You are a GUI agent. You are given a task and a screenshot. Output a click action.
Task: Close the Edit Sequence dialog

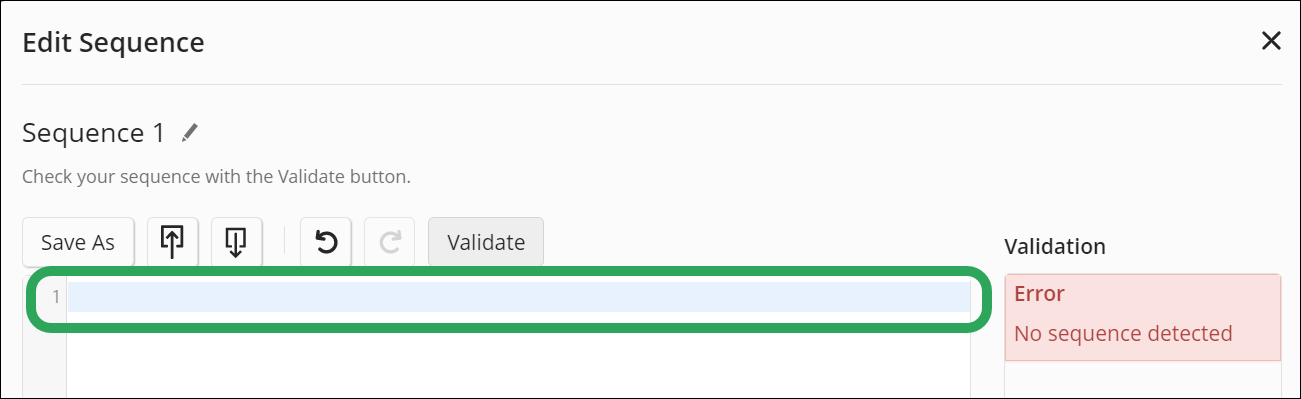pyautogui.click(x=1271, y=41)
